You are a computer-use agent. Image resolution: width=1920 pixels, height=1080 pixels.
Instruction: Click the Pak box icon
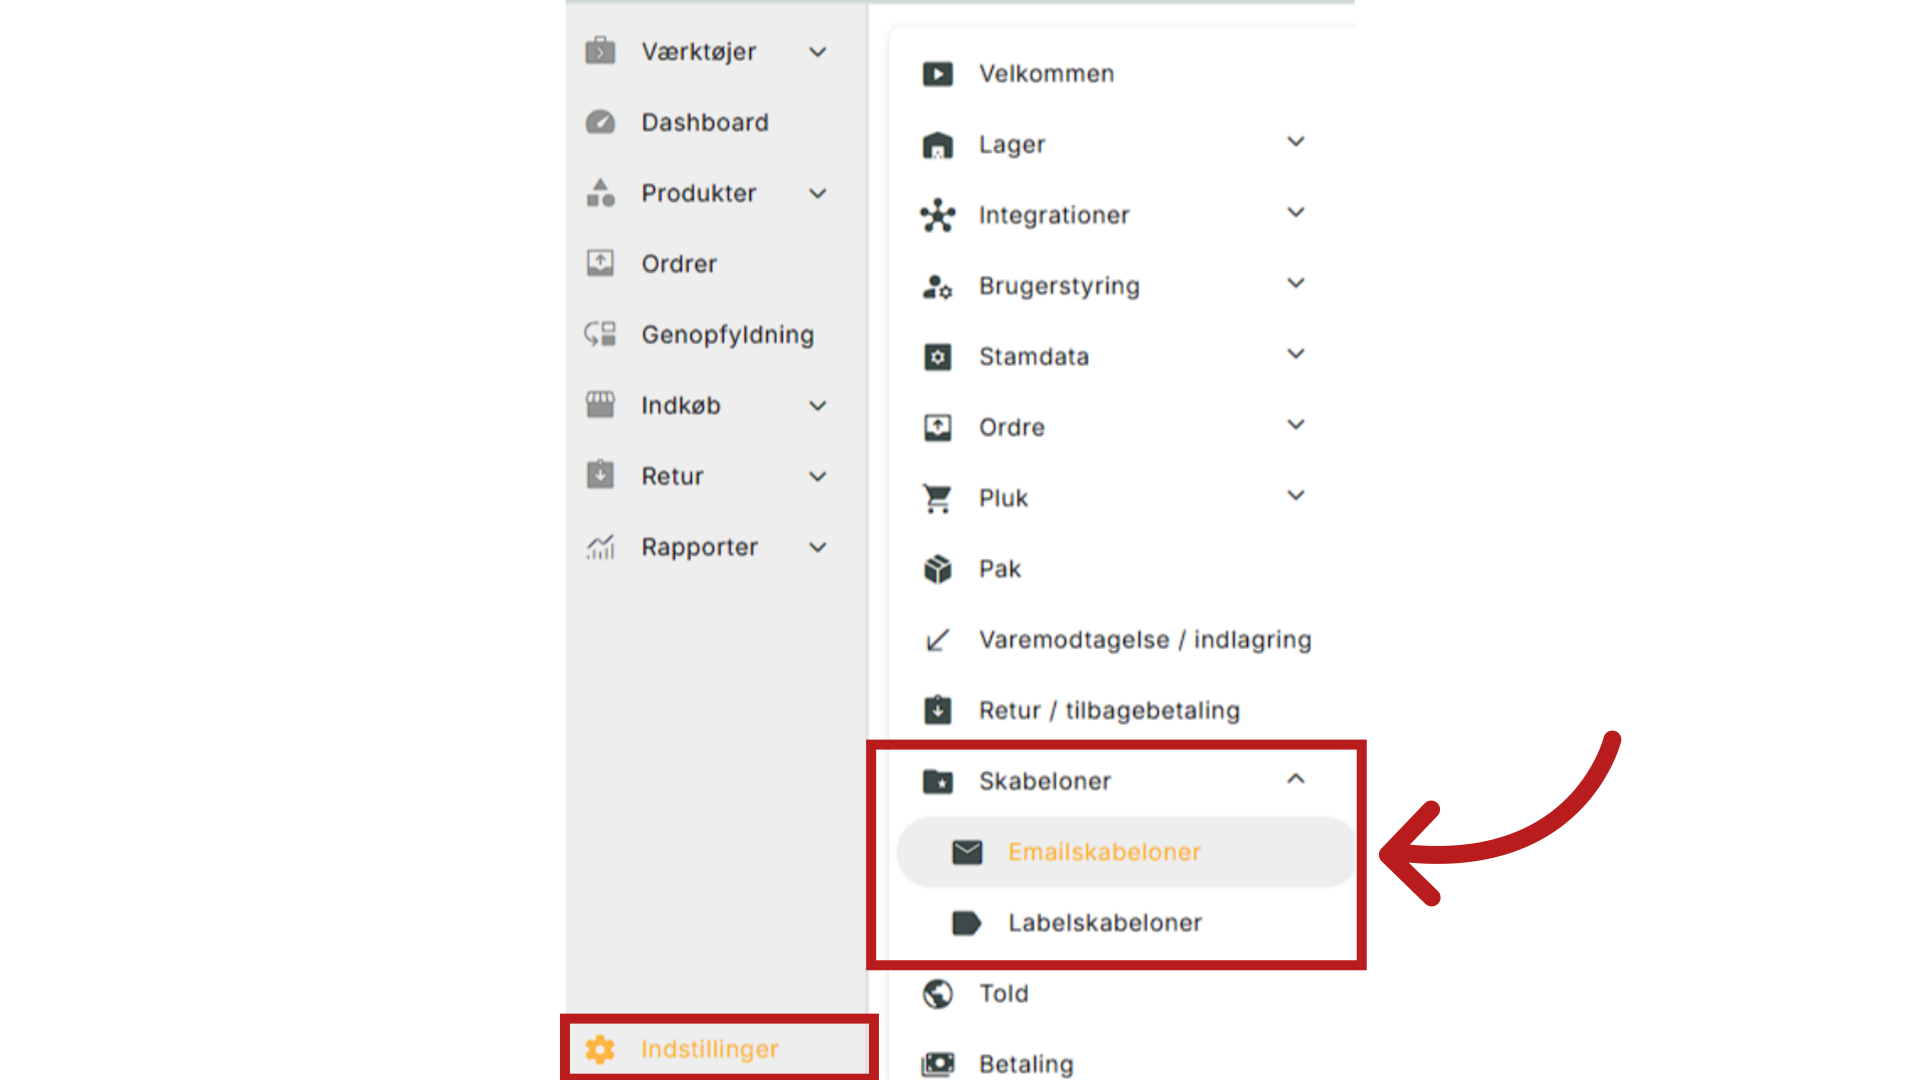tap(938, 569)
